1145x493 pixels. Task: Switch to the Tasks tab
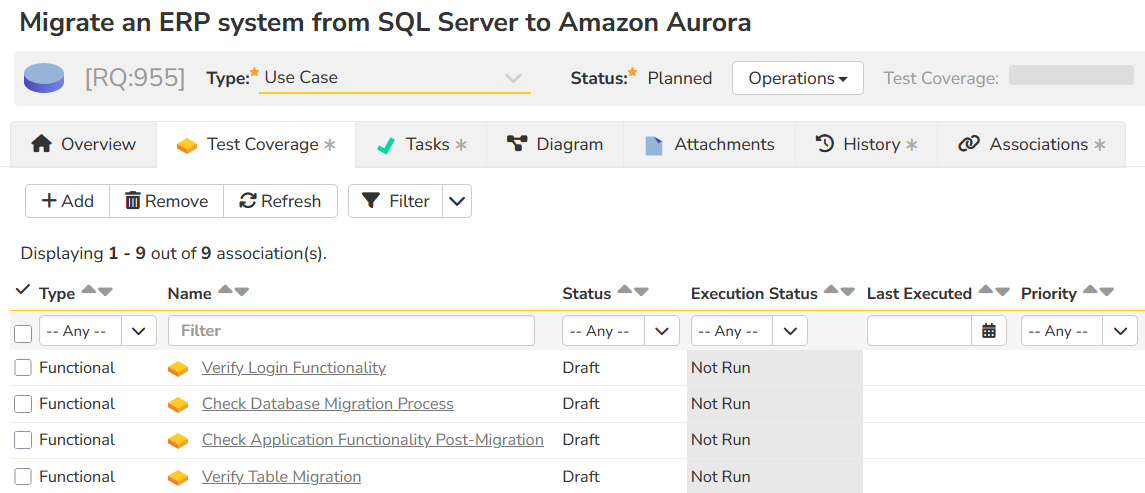pyautogui.click(x=421, y=145)
